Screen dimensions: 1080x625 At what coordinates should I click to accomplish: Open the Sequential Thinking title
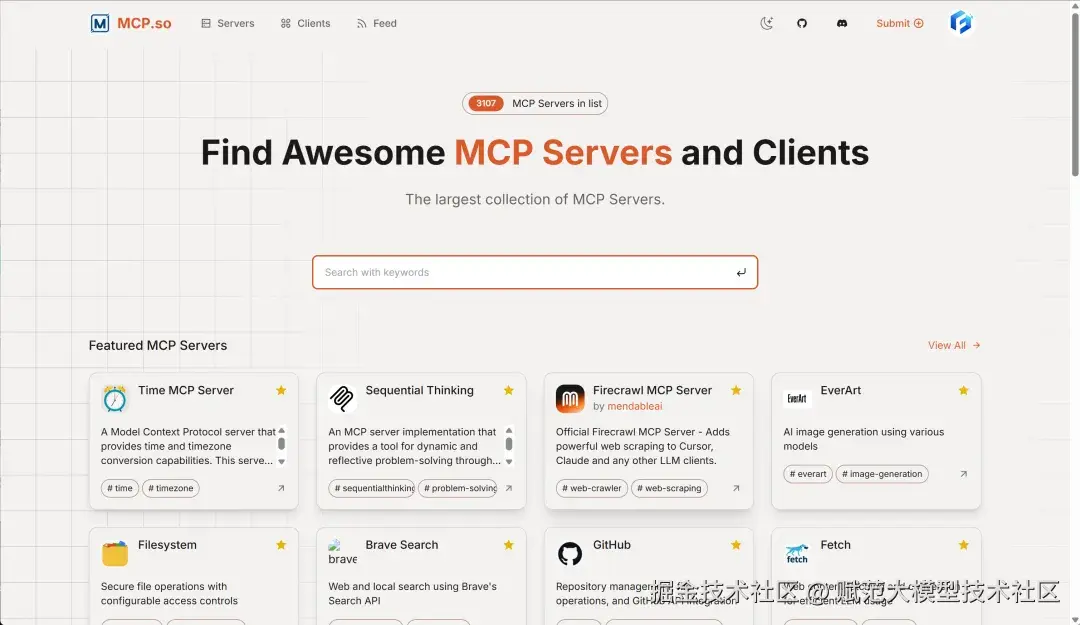click(x=419, y=390)
